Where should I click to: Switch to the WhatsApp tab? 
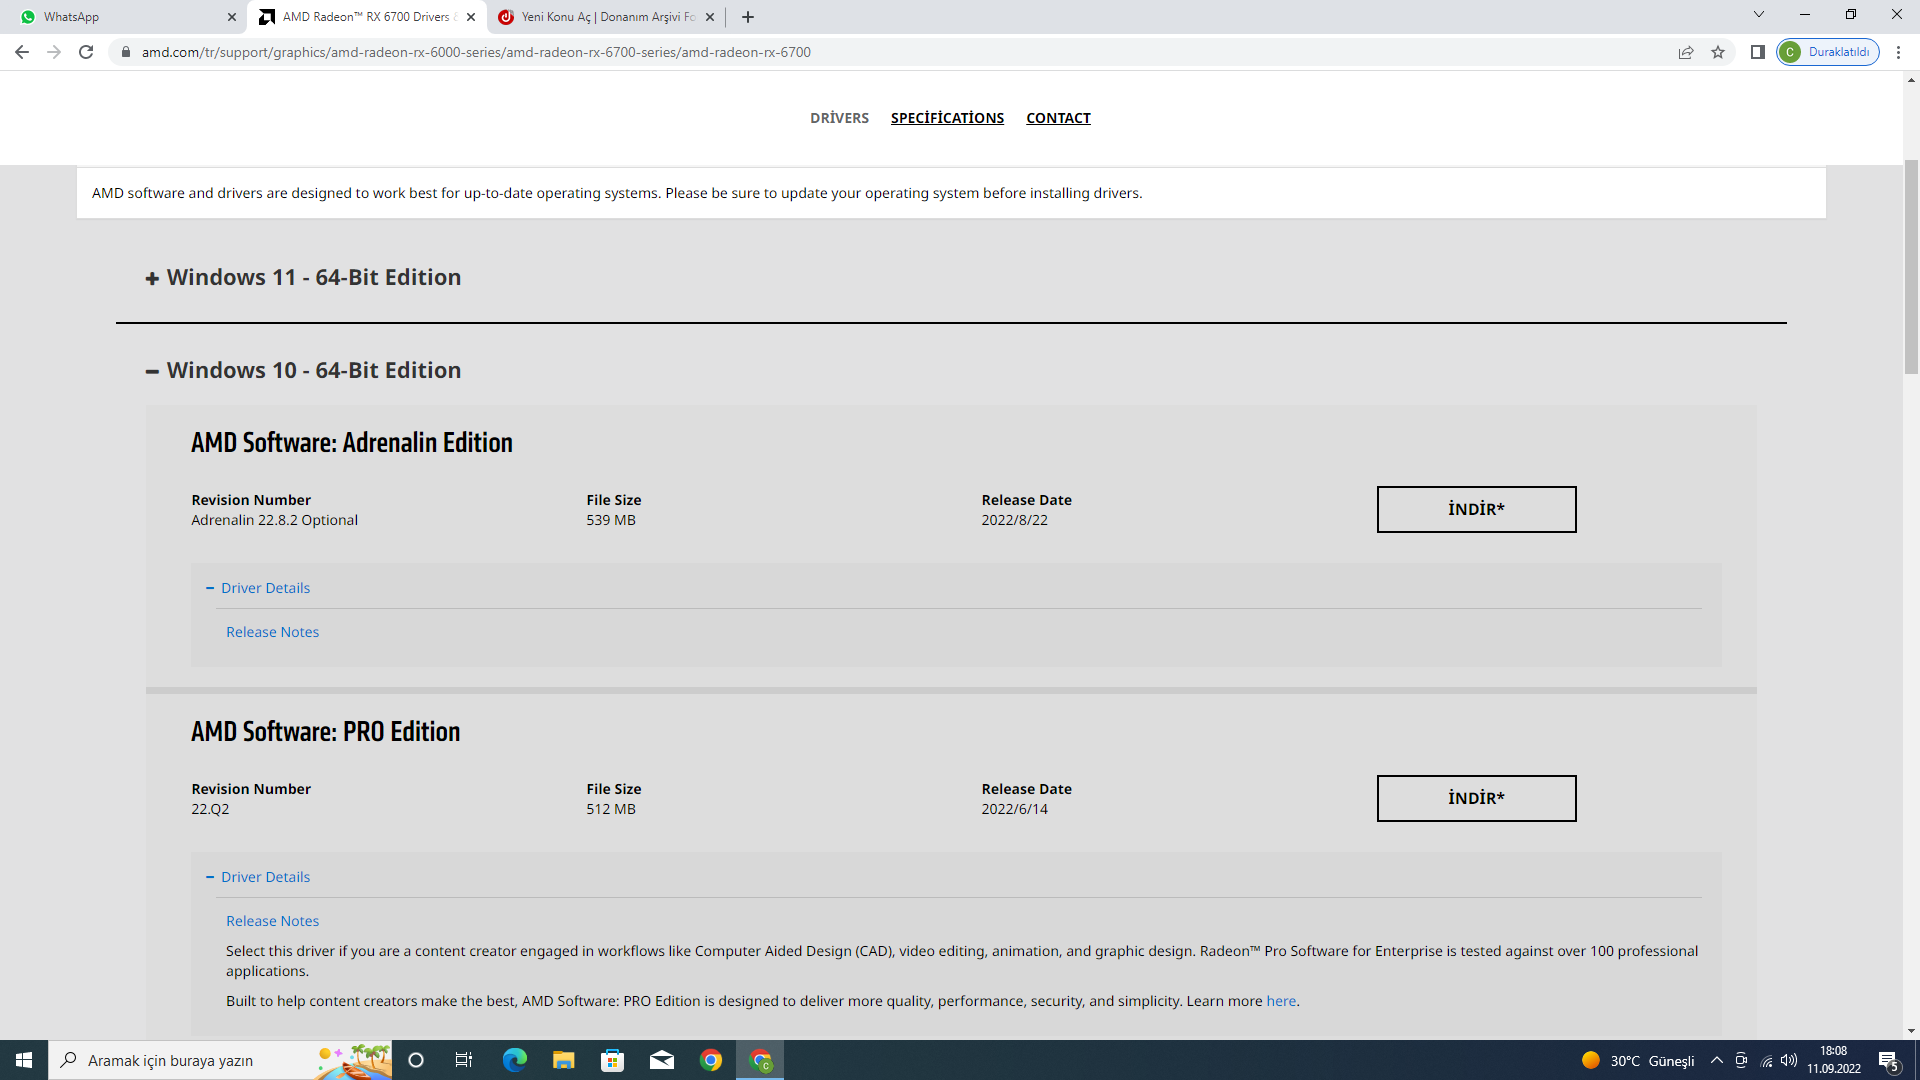[126, 17]
